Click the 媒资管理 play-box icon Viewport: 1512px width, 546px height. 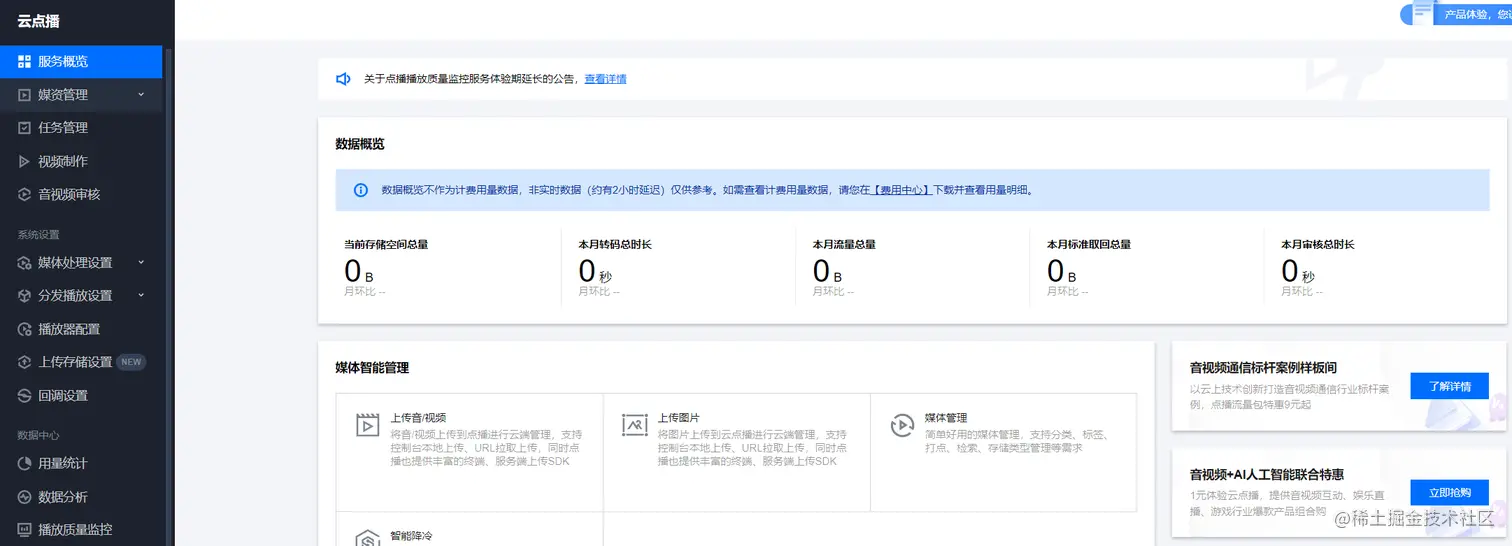[x=25, y=95]
